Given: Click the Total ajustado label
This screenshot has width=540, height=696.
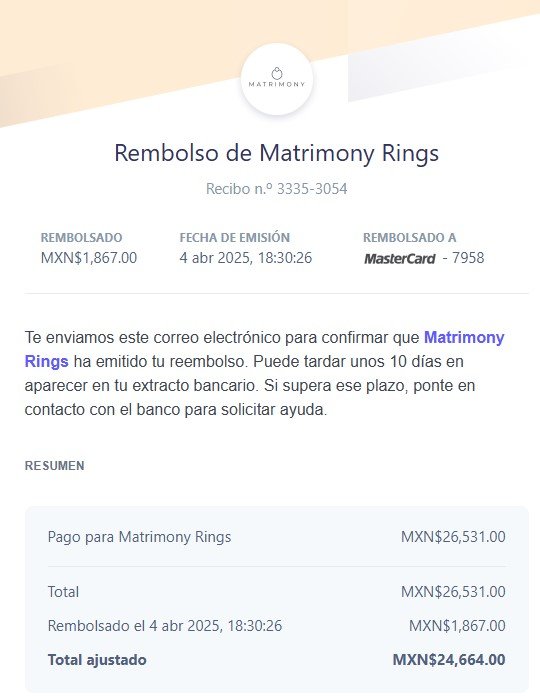Looking at the screenshot, I should click(97, 660).
